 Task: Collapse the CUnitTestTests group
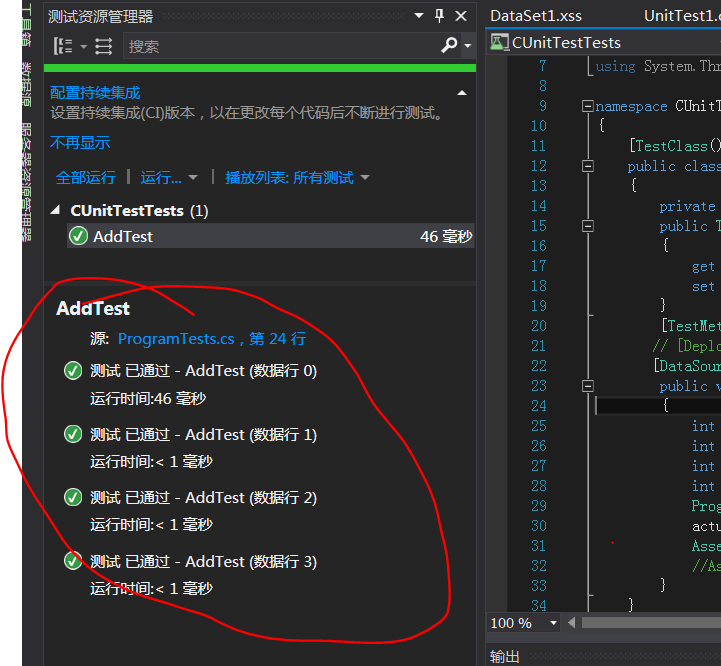tap(56, 210)
